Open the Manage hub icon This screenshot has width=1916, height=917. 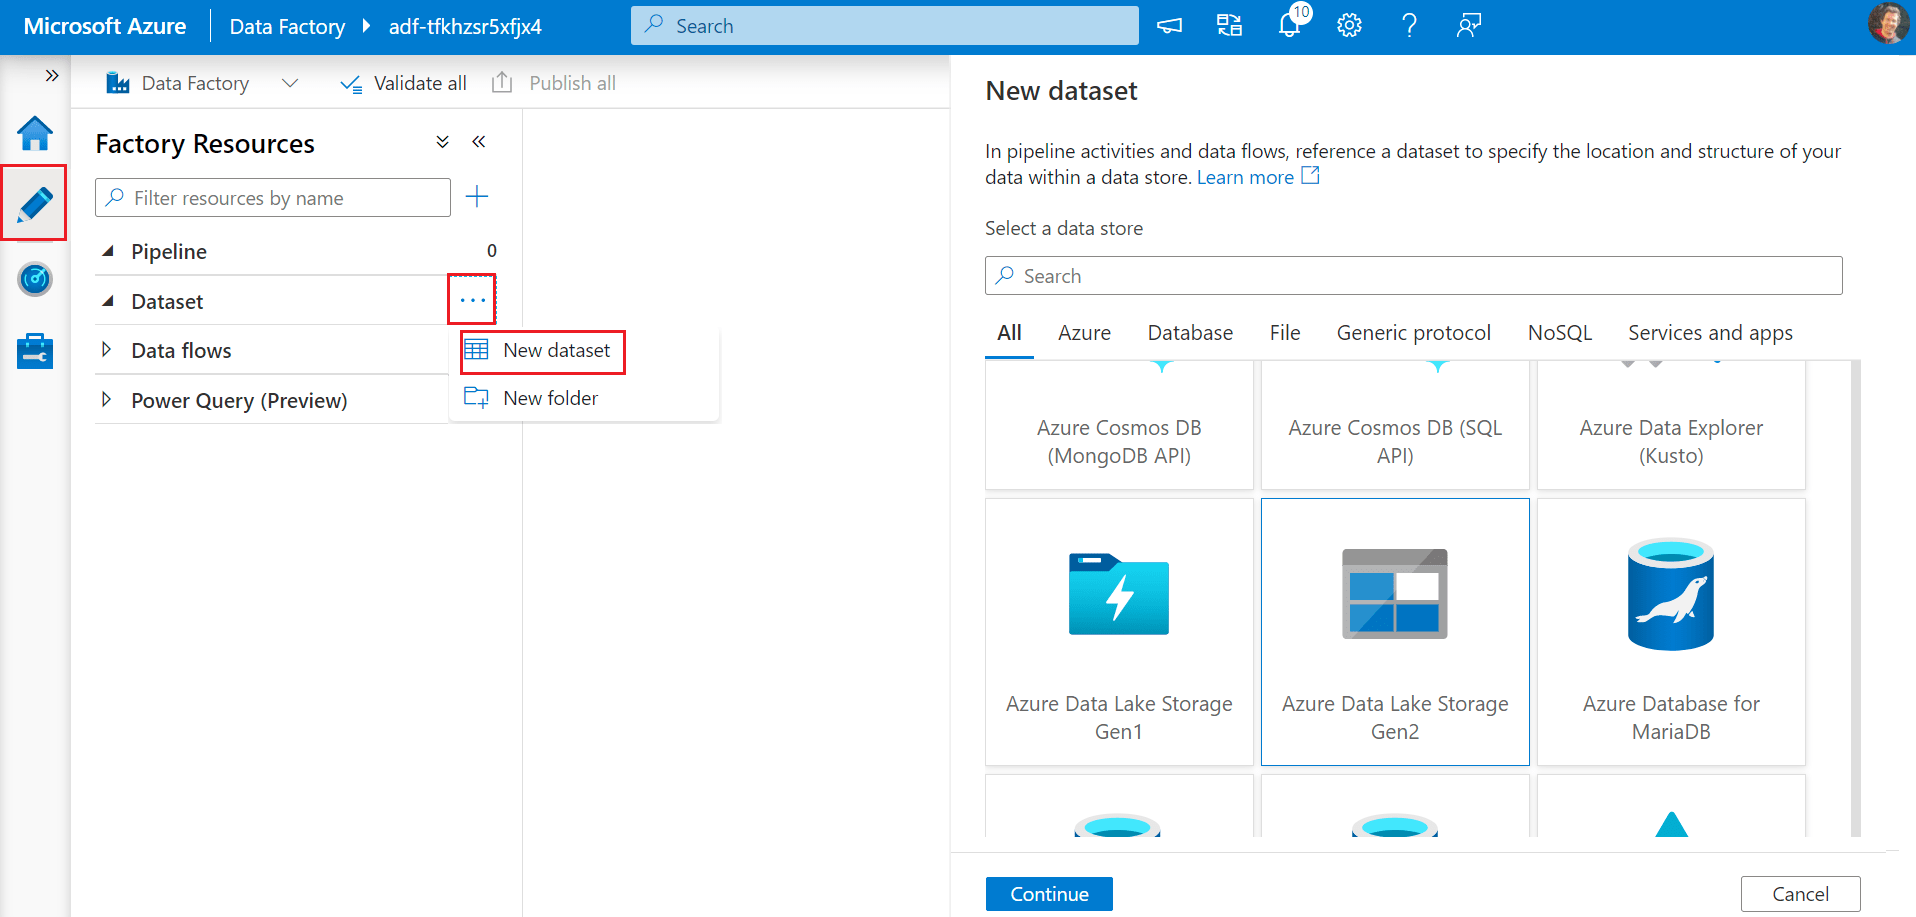(x=34, y=350)
